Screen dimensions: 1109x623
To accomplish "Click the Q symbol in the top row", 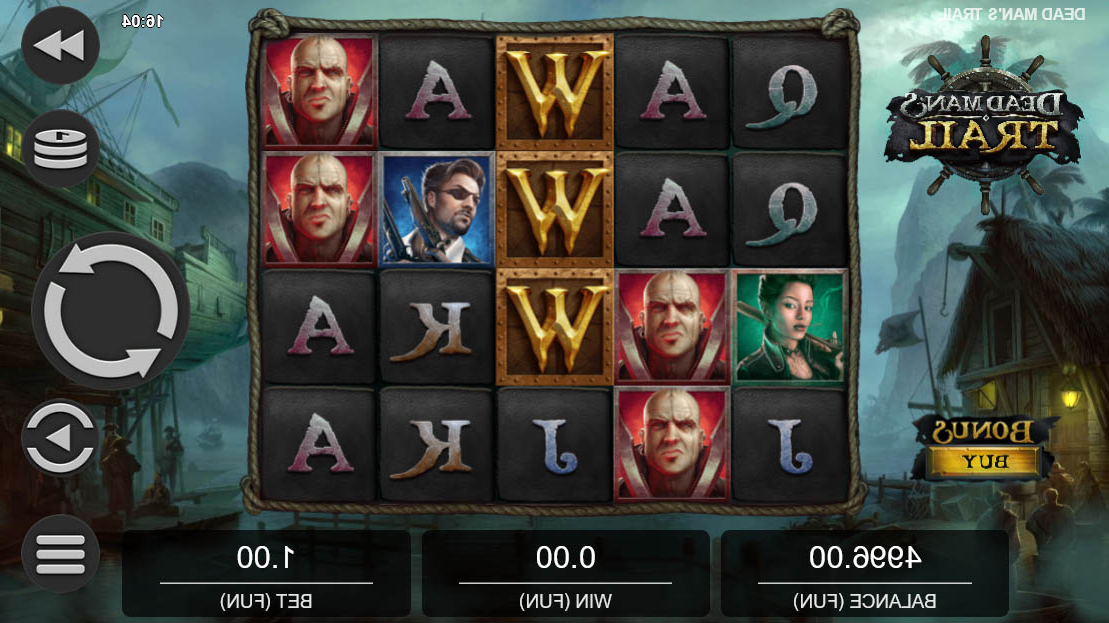I will [789, 92].
